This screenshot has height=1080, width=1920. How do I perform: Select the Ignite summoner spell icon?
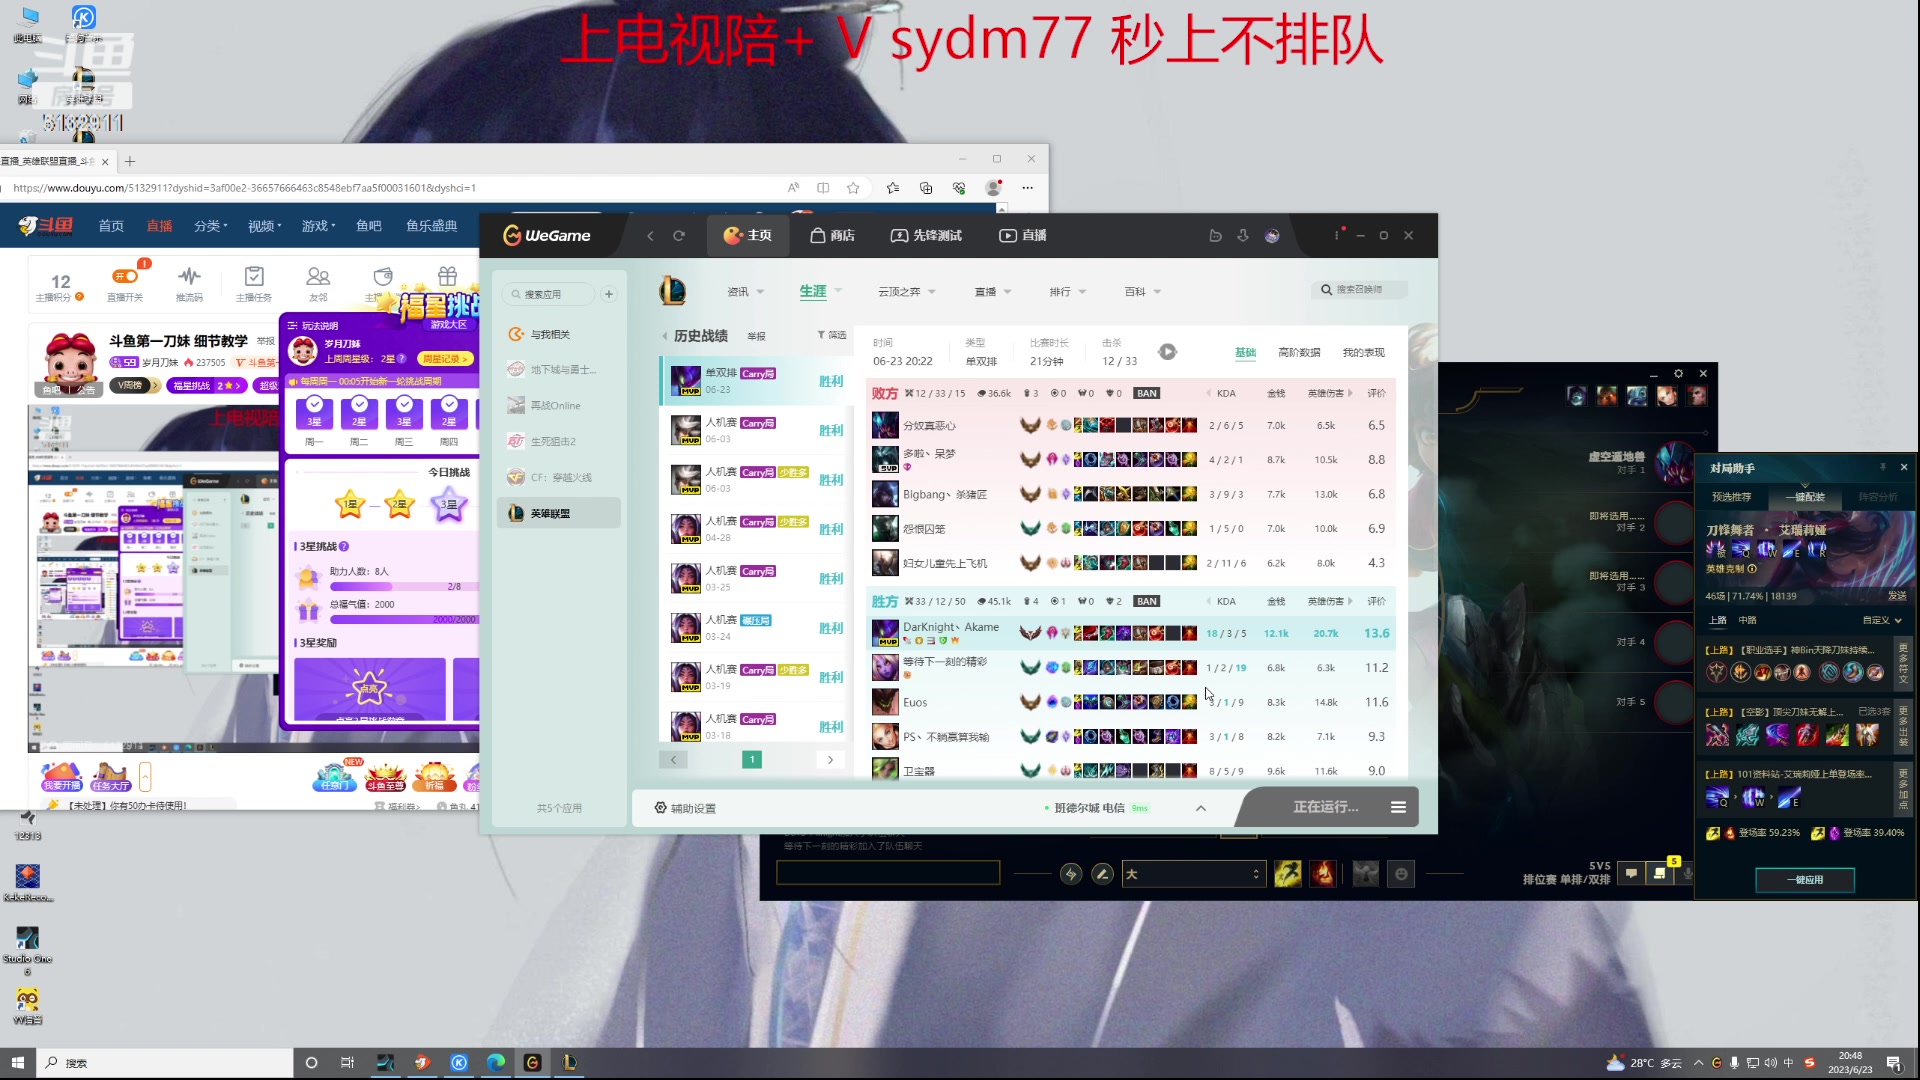1323,874
